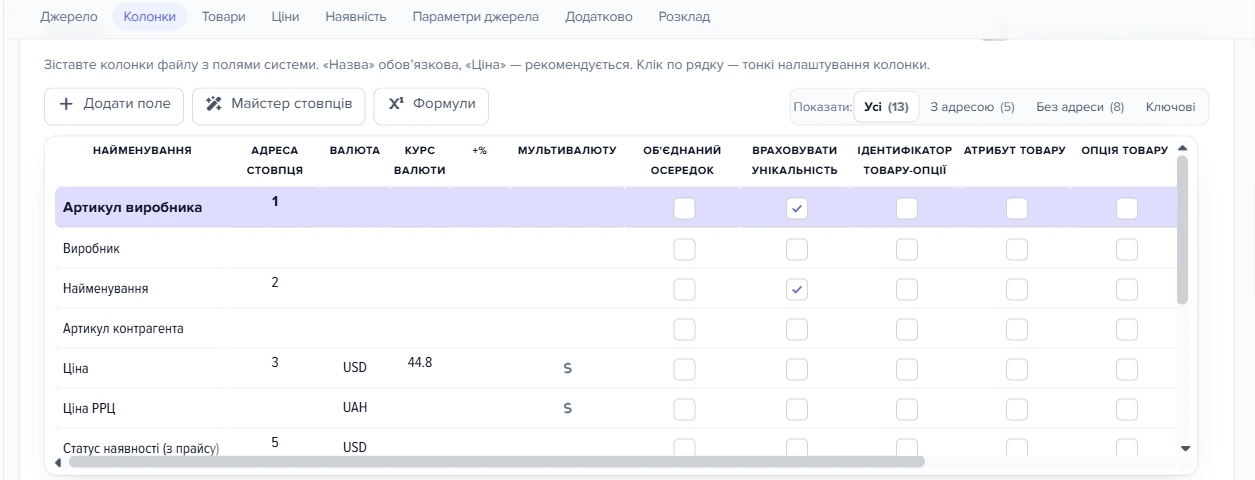Click the multicurrency S icon in Ціна РРЦ row
The height and width of the screenshot is (480, 1255).
pos(567,408)
